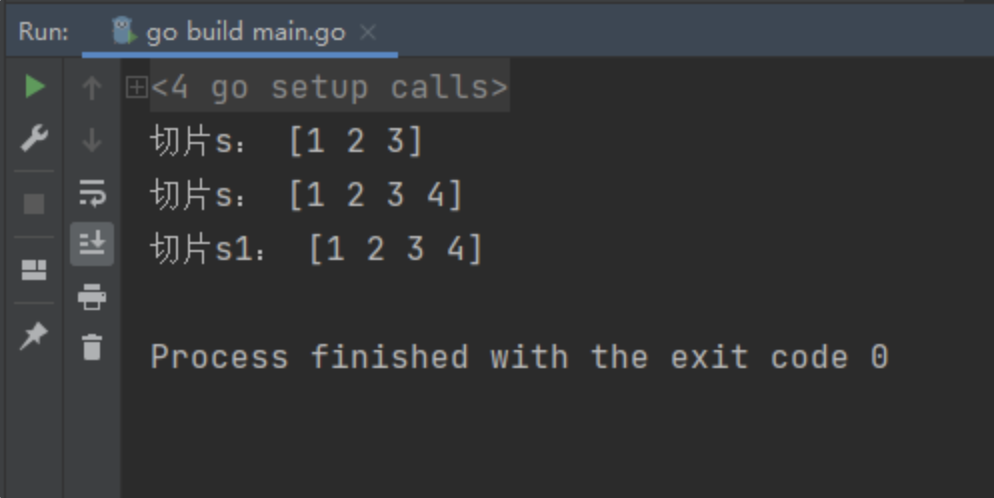Open run configuration wrench settings
994x498 pixels.
(34, 138)
